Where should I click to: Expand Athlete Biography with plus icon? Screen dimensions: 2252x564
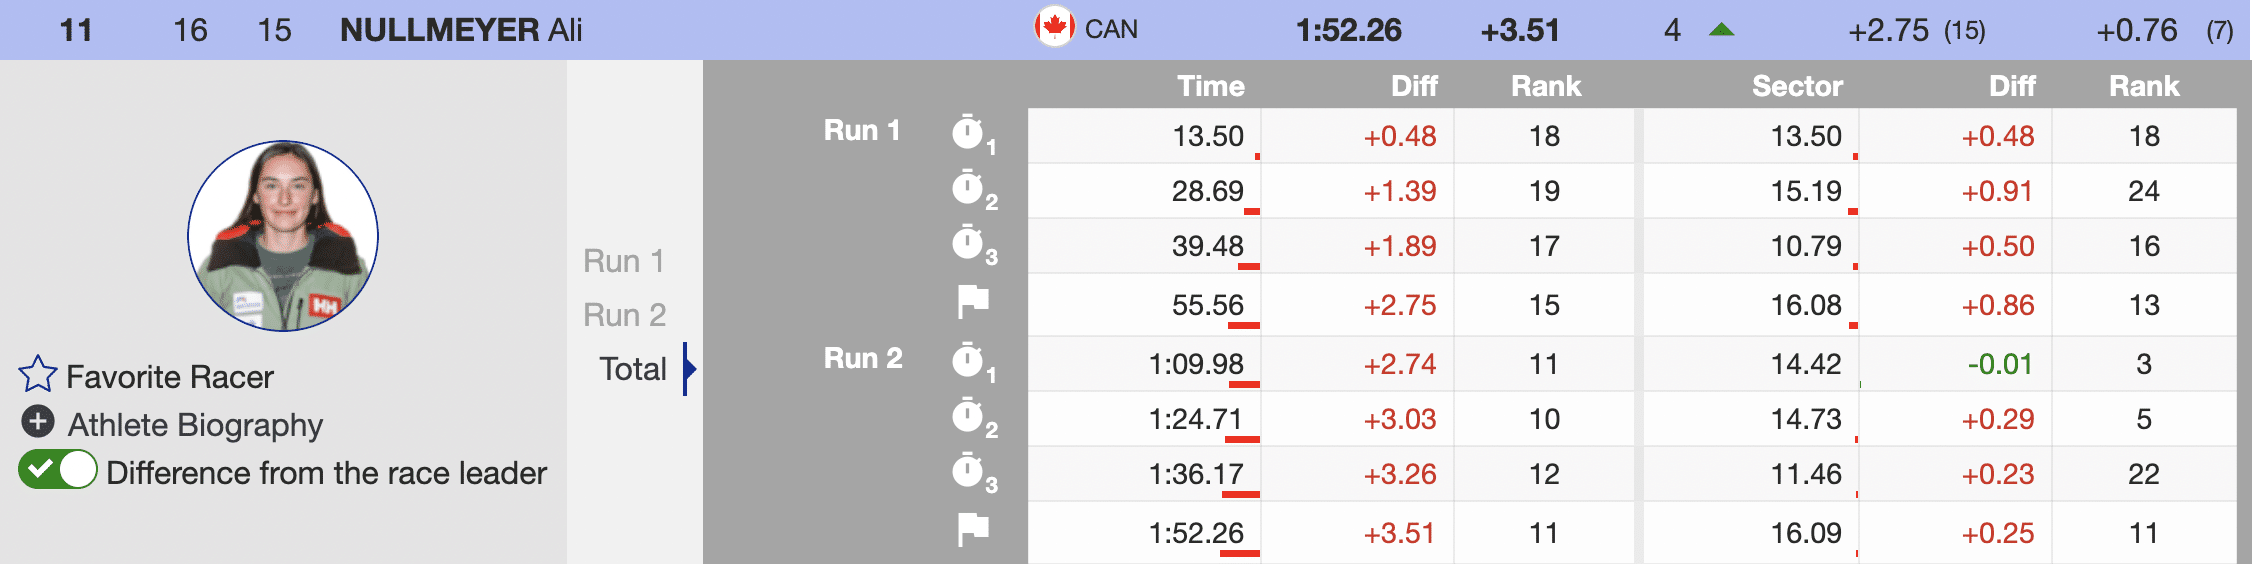38,422
